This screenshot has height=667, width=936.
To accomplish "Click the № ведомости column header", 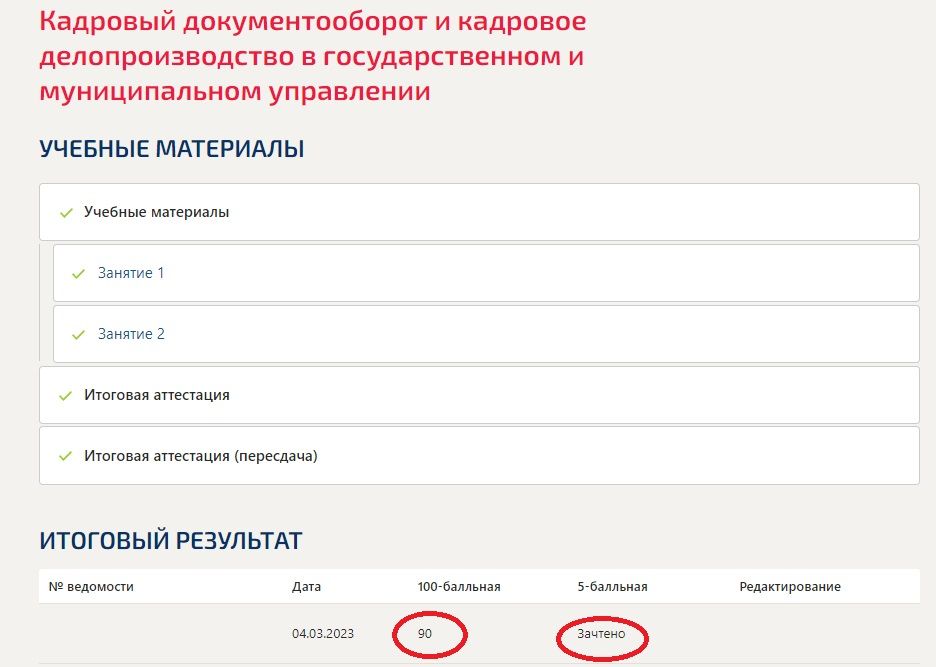I will pos(91,586).
